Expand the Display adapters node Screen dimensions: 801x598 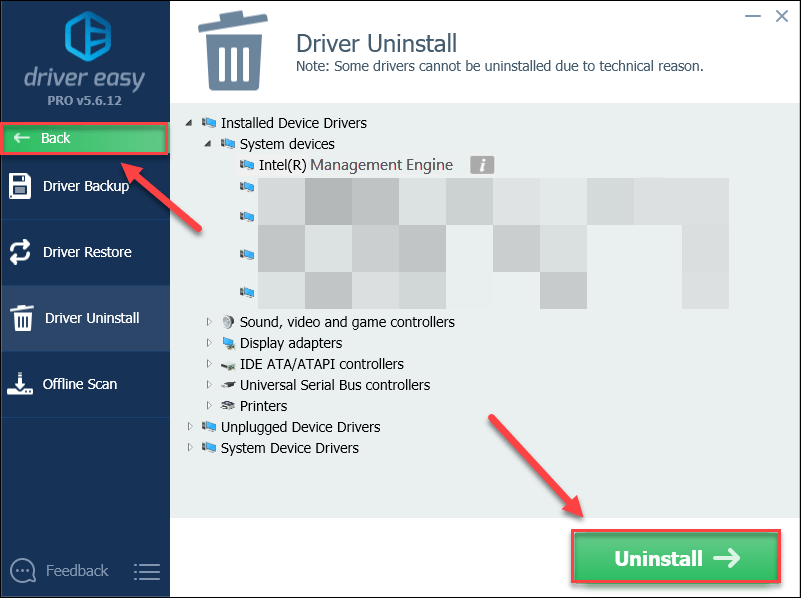coord(209,343)
